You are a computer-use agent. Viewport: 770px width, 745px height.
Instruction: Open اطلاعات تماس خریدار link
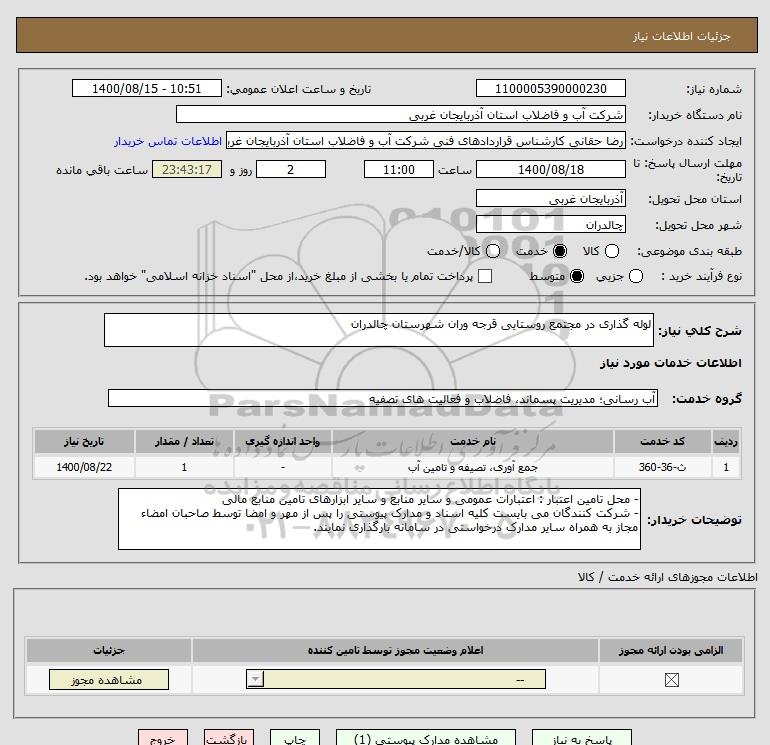[168, 141]
